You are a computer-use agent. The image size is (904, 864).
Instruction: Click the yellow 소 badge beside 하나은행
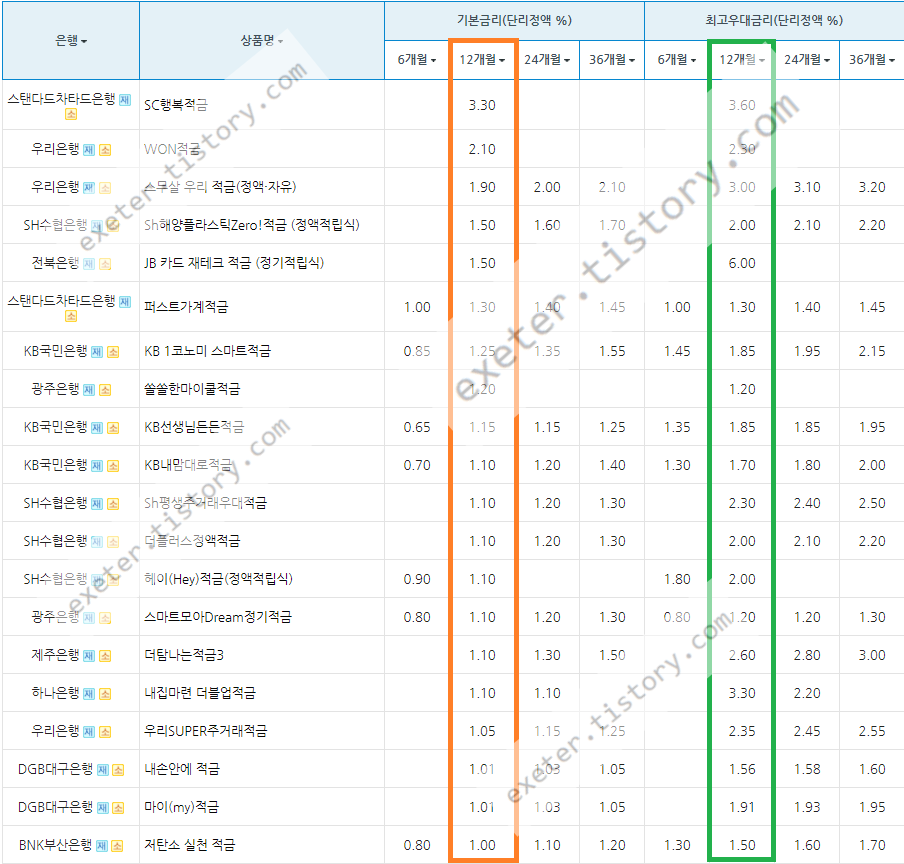point(105,694)
